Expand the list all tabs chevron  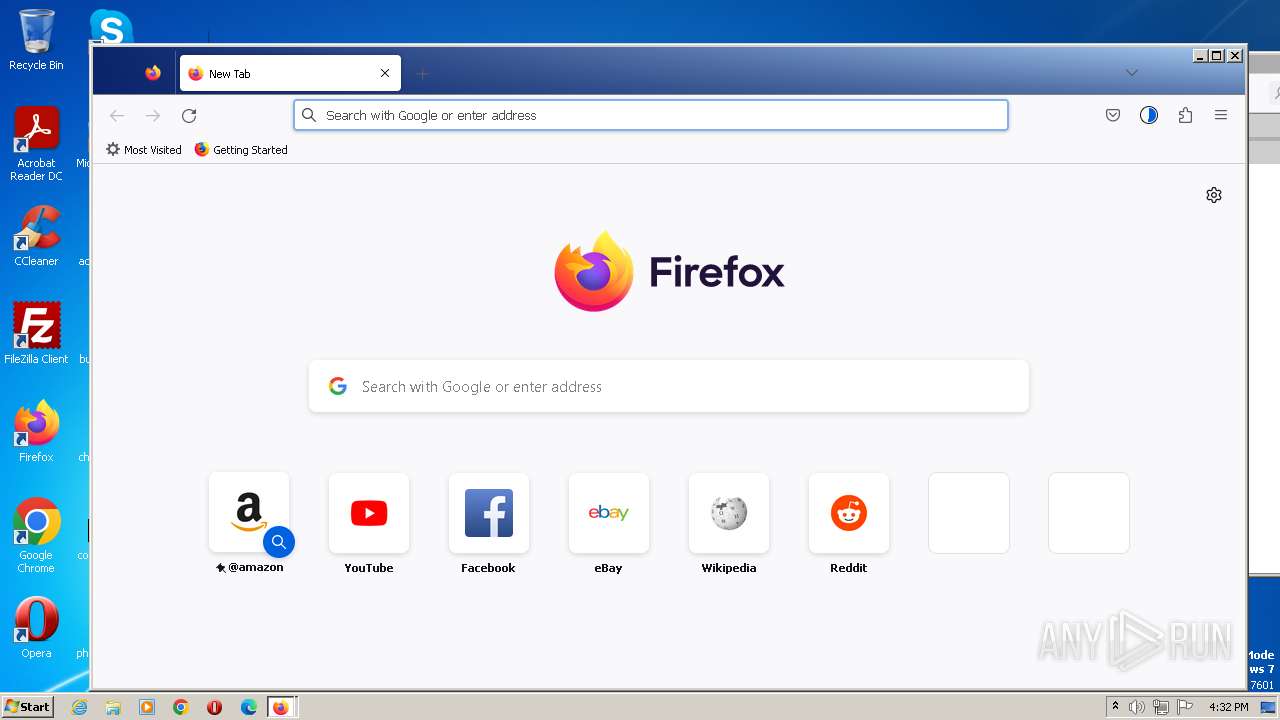pos(1132,73)
